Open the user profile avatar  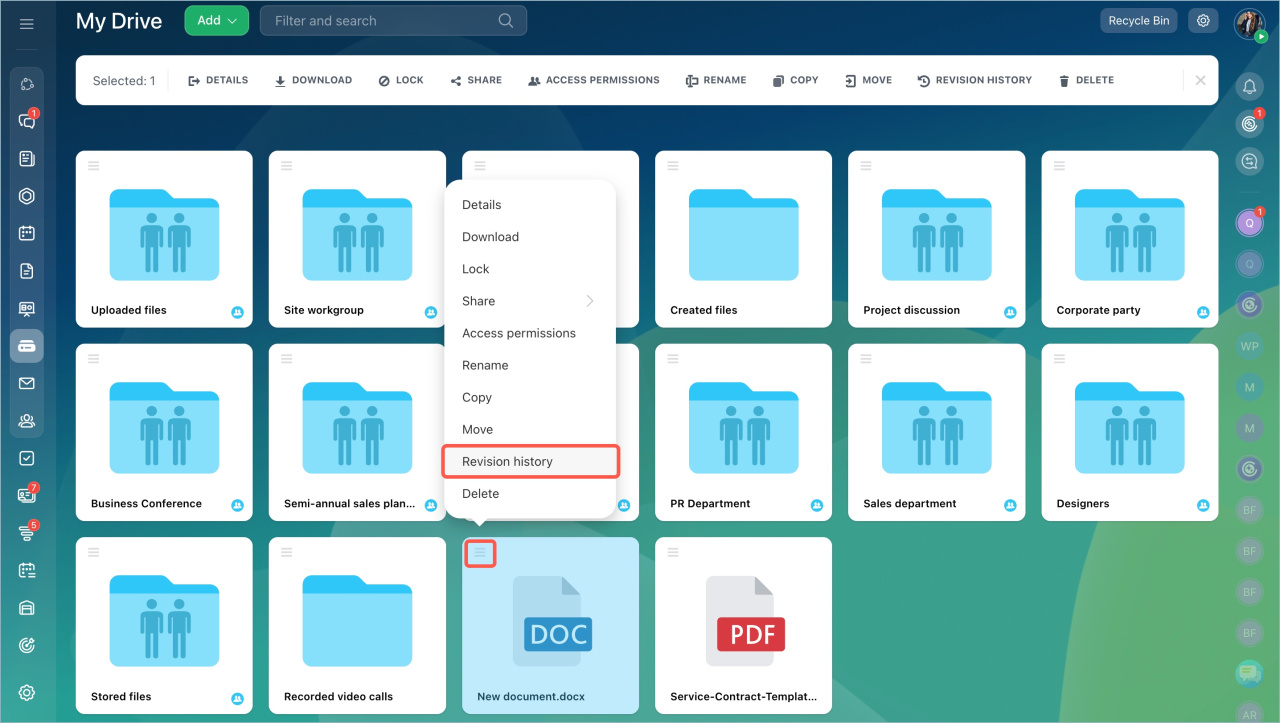(x=1249, y=23)
